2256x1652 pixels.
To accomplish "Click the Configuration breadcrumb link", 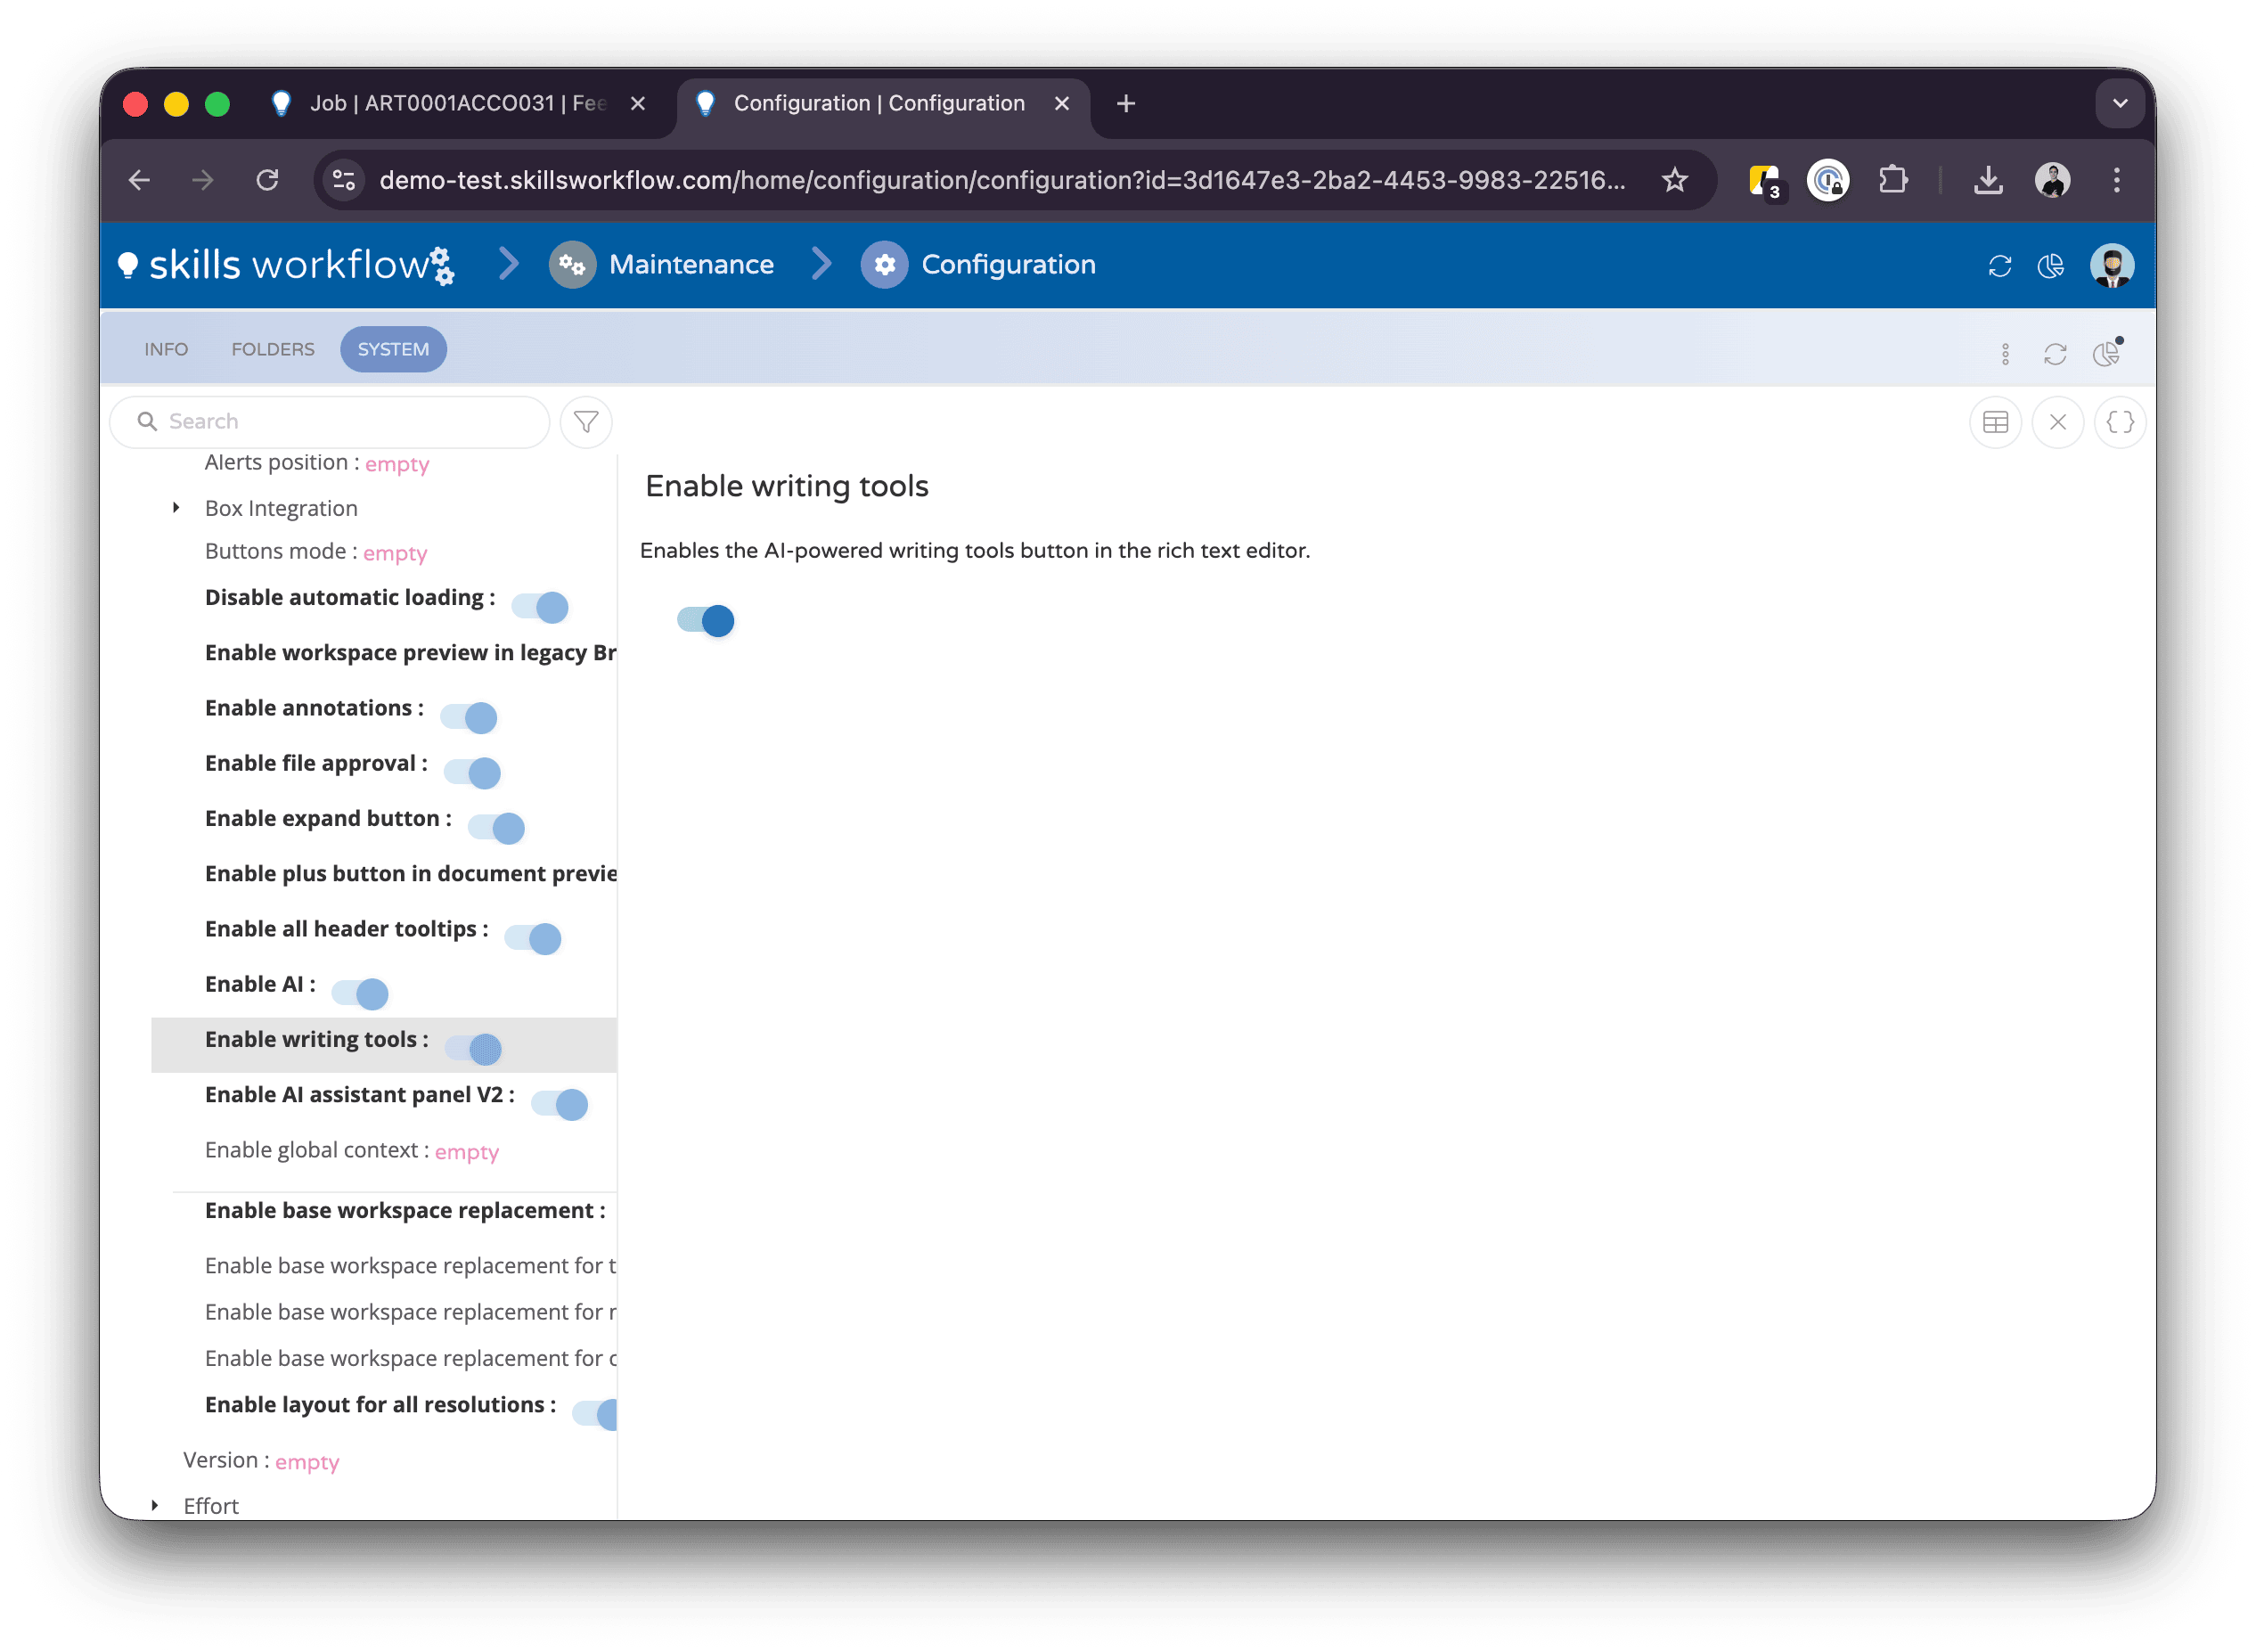I will coord(1007,265).
